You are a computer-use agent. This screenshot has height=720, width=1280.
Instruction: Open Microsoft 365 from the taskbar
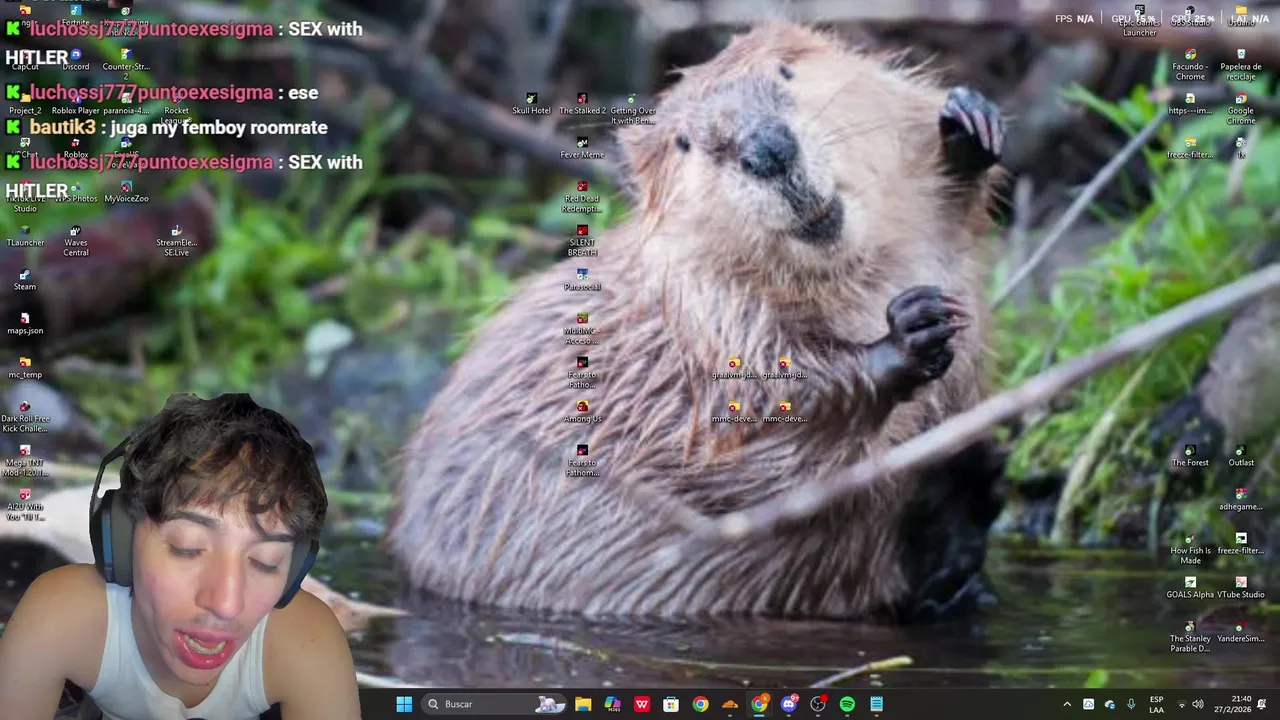tap(612, 704)
